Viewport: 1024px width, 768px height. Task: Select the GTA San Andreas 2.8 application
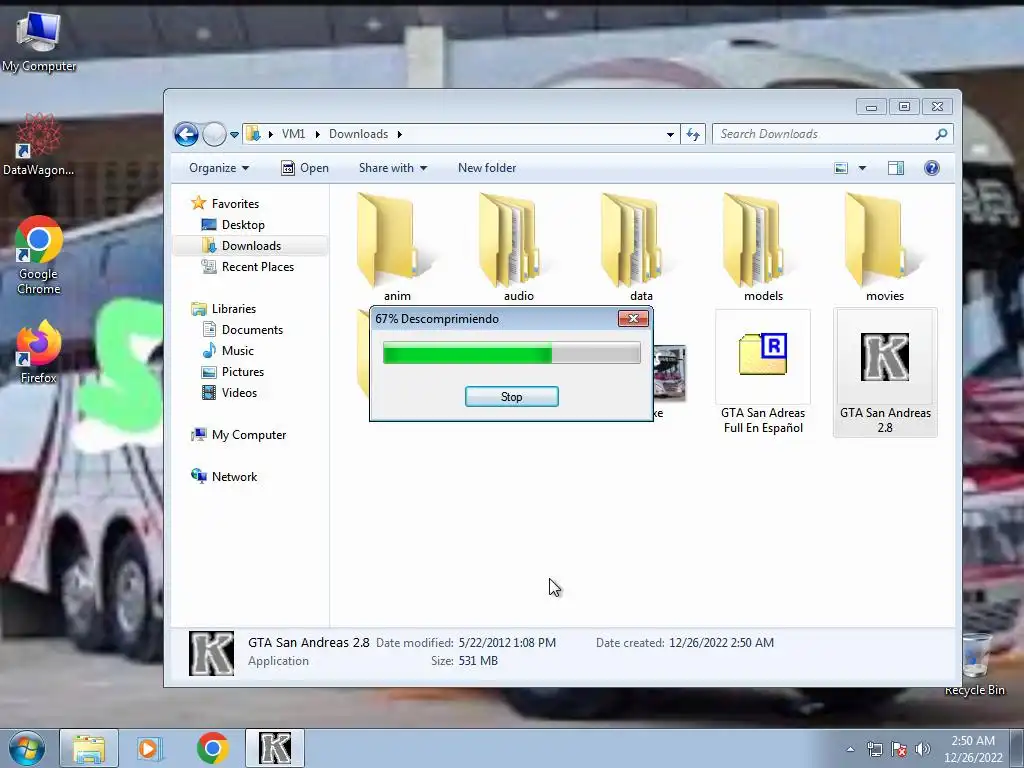click(x=885, y=372)
